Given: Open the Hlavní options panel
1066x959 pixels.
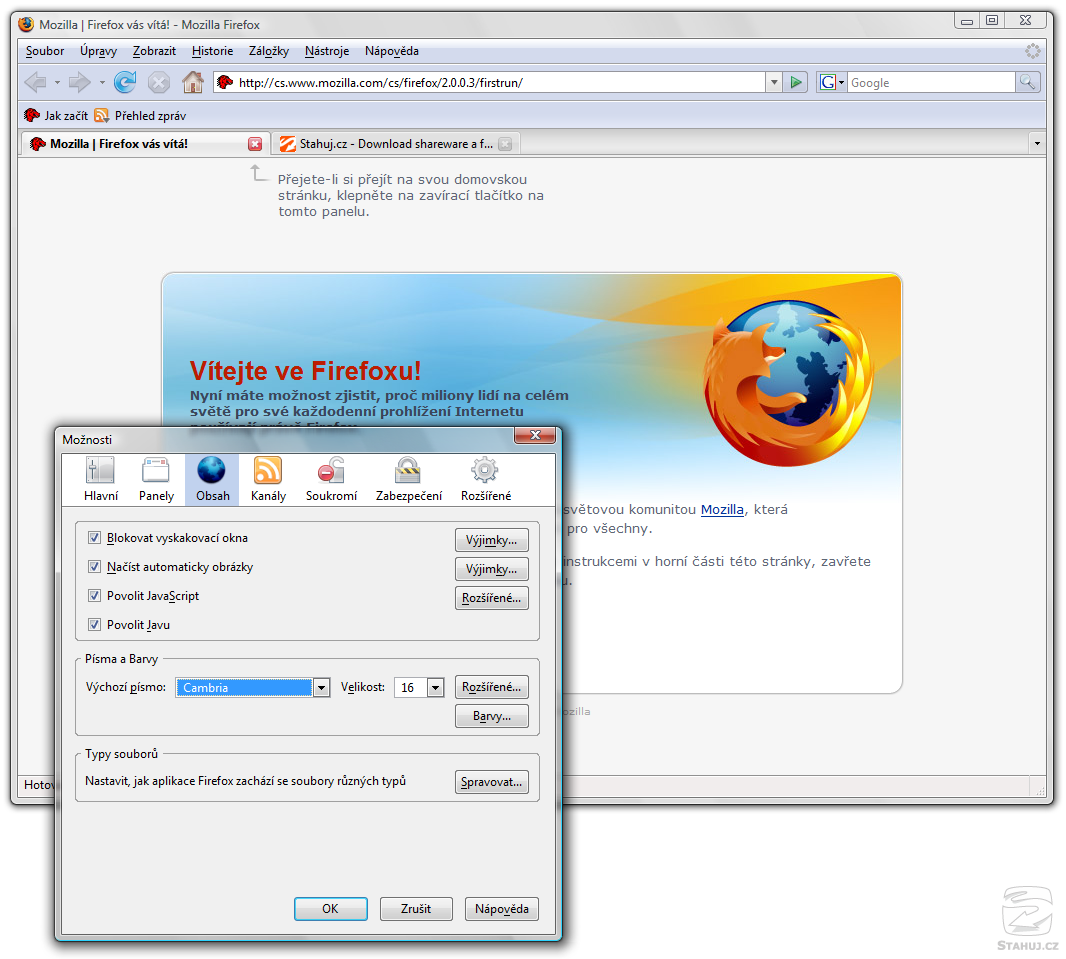Looking at the screenshot, I should 101,480.
